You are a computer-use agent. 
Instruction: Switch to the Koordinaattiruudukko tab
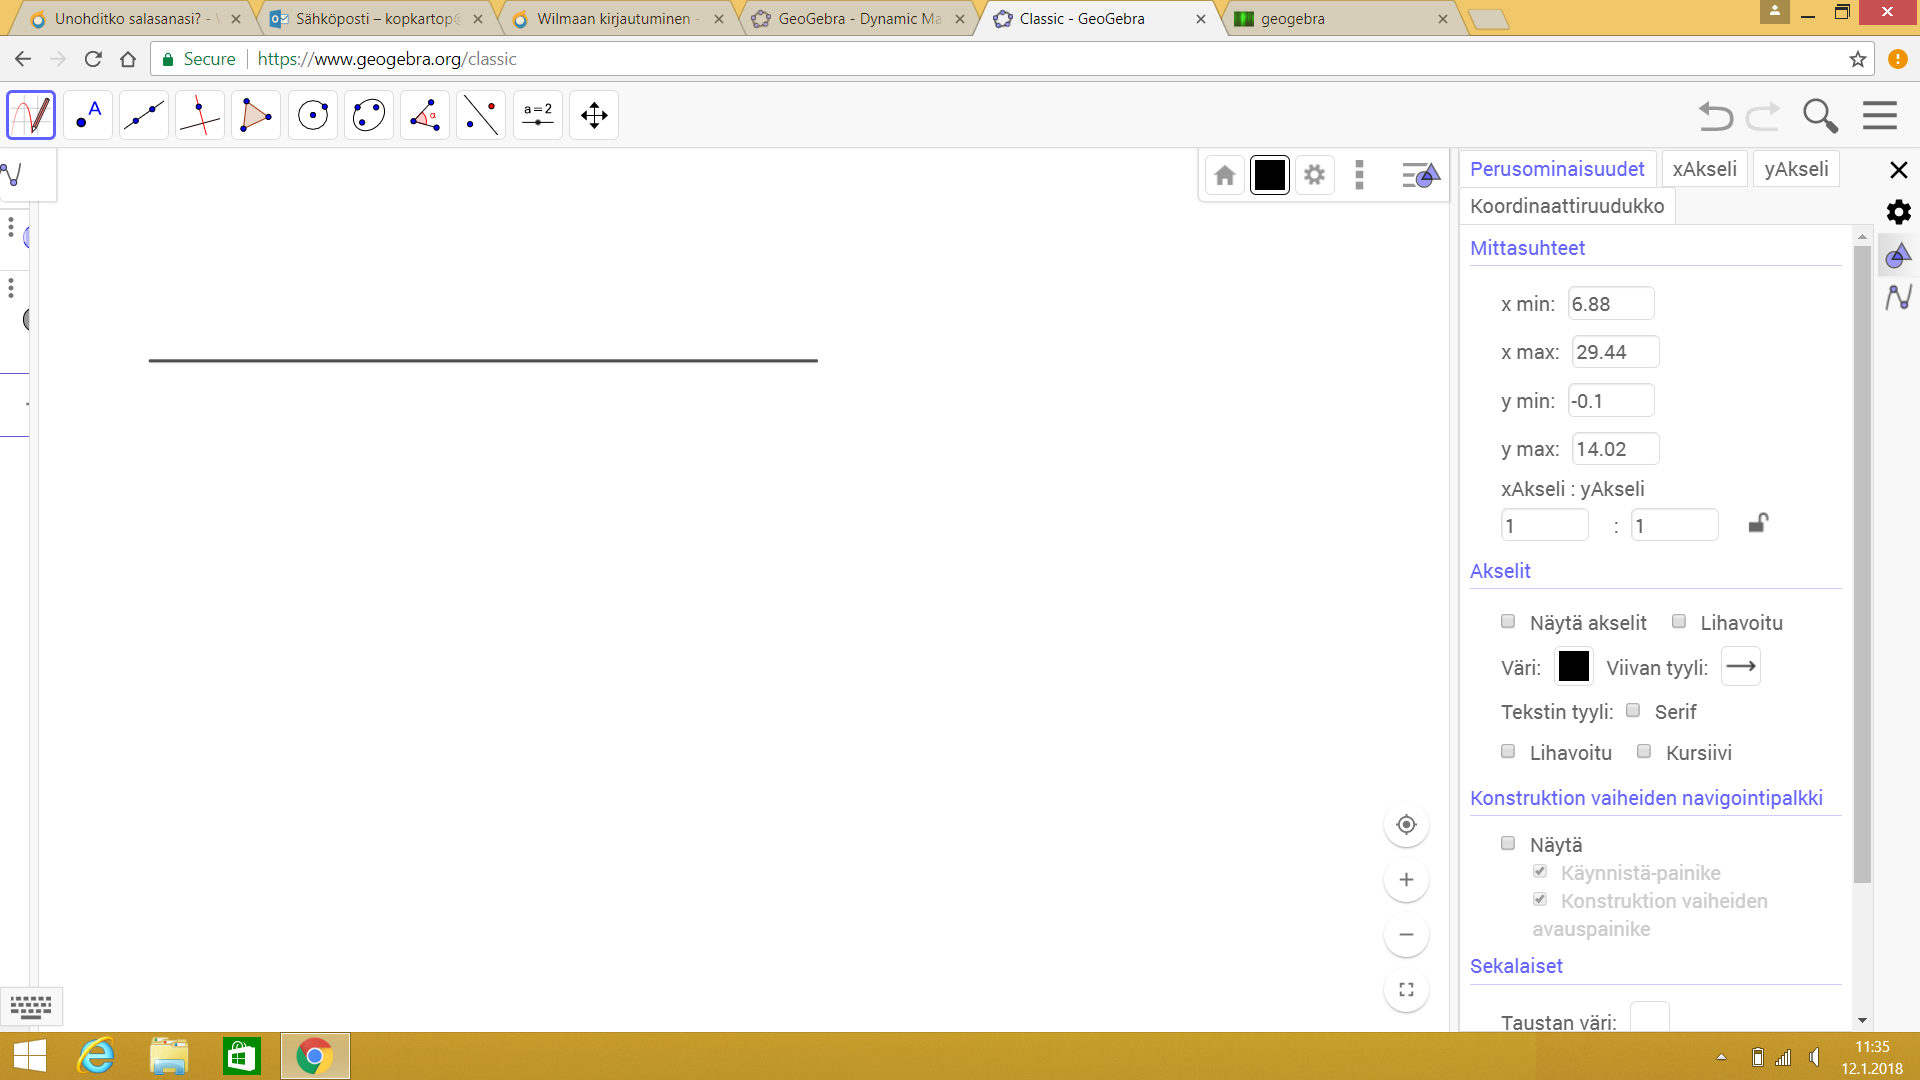click(x=1566, y=206)
